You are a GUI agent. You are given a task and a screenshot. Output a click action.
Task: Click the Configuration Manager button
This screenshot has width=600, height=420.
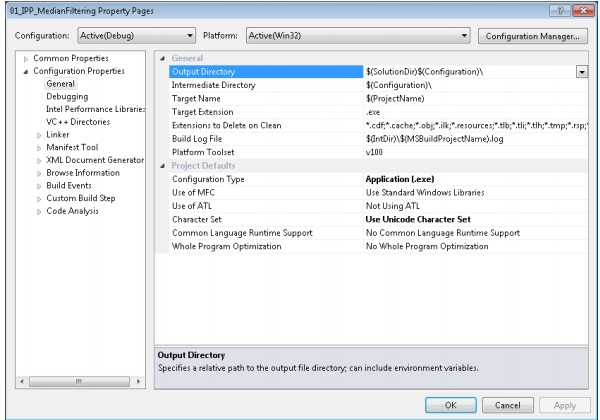533,37
